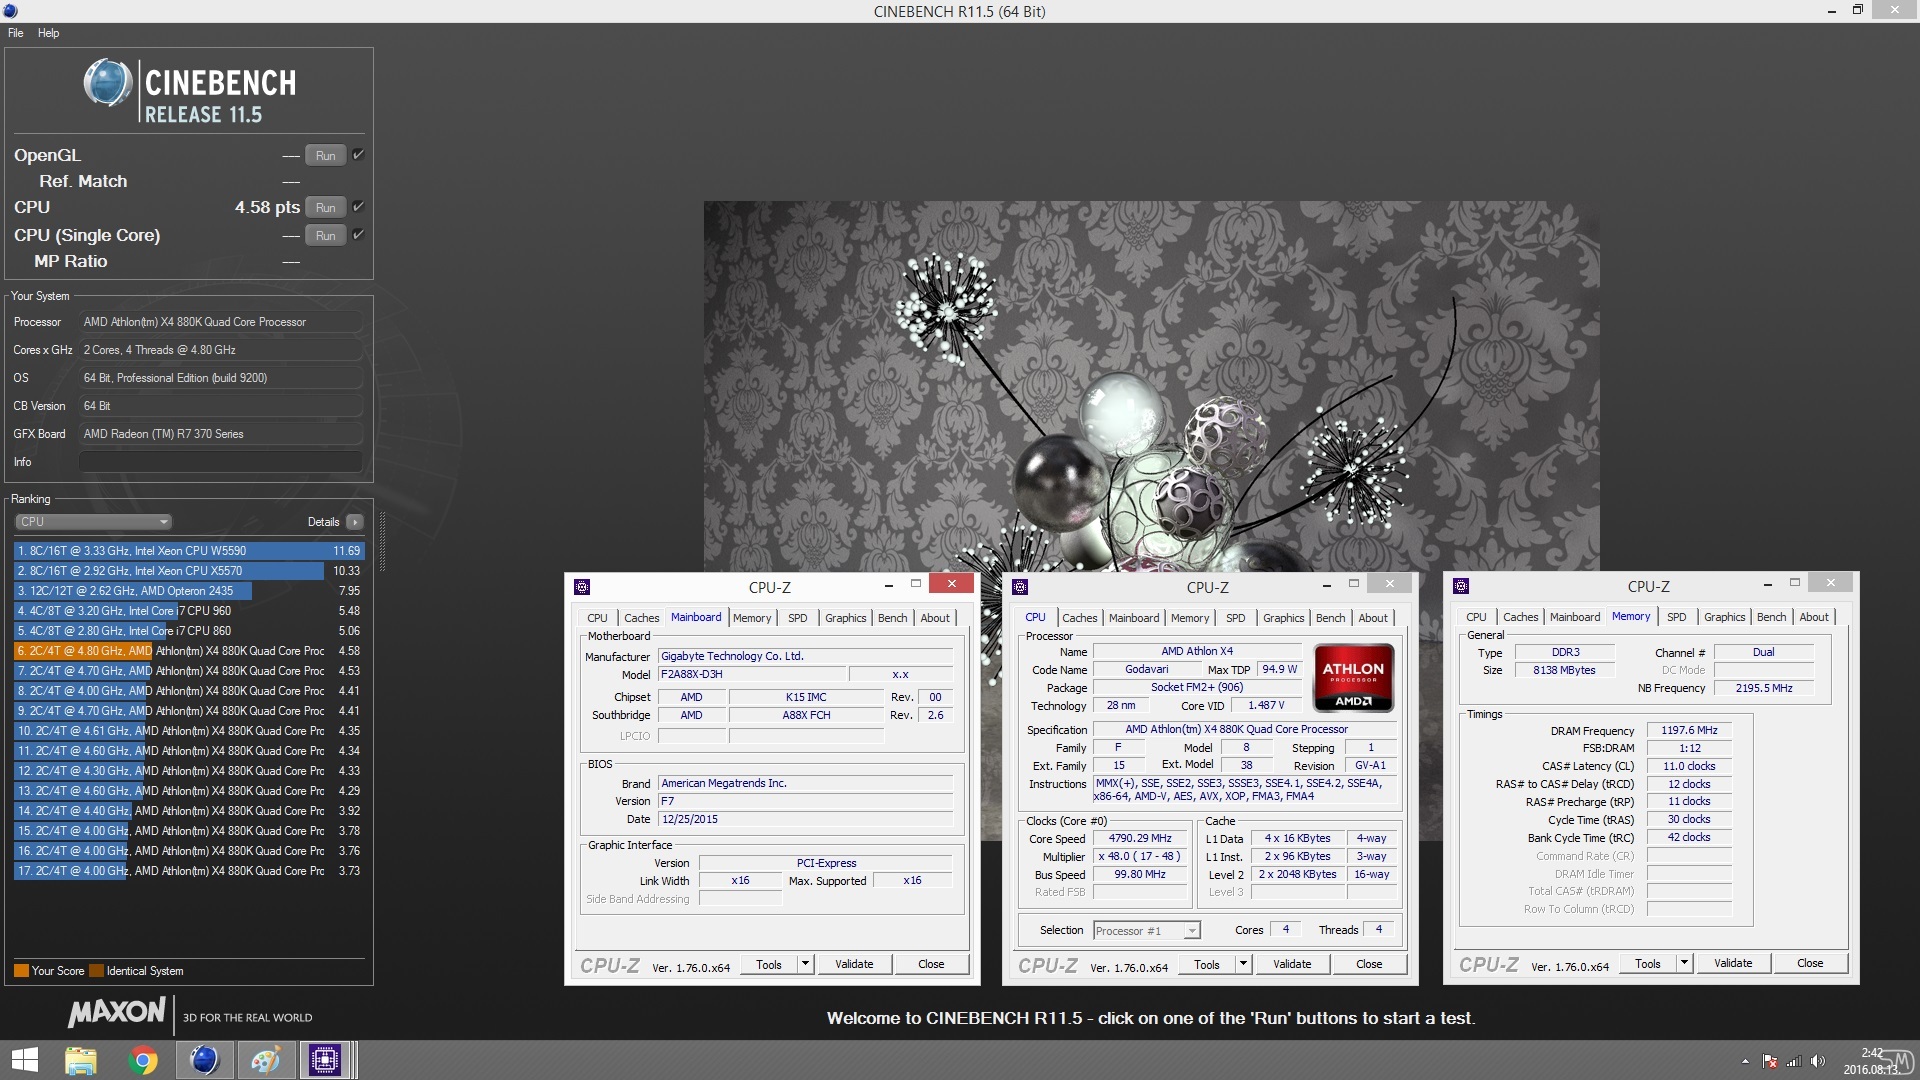The width and height of the screenshot is (1920, 1080).
Task: Open Bench tab in Memory CPU-Z window
Action: tap(1771, 617)
